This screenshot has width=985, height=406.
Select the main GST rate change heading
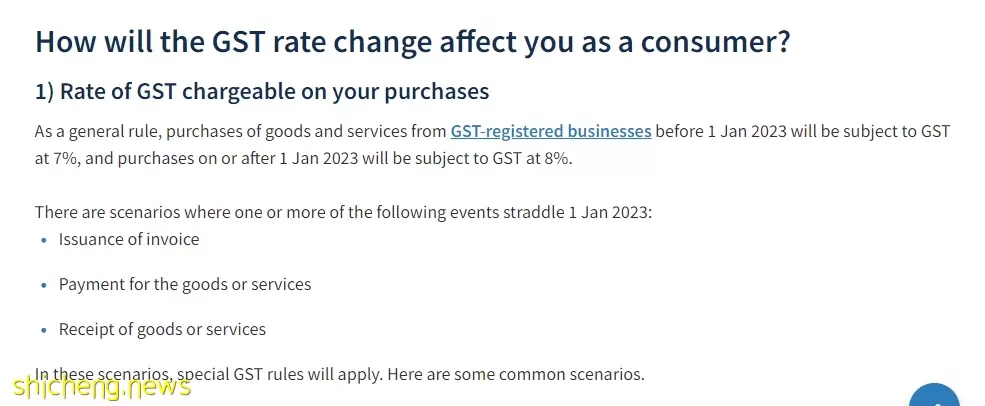click(413, 42)
